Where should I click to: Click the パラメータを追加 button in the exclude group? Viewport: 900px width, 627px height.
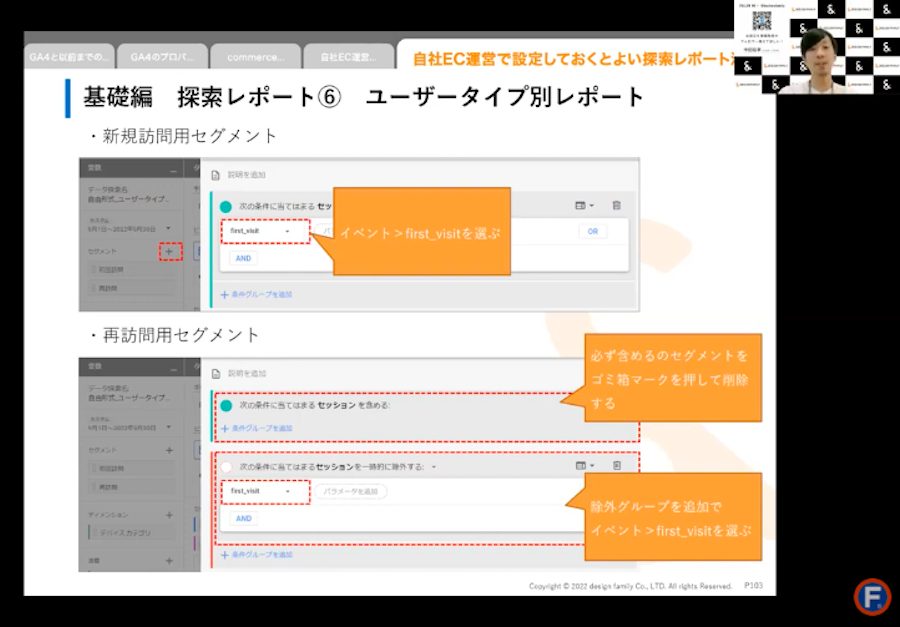click(350, 491)
